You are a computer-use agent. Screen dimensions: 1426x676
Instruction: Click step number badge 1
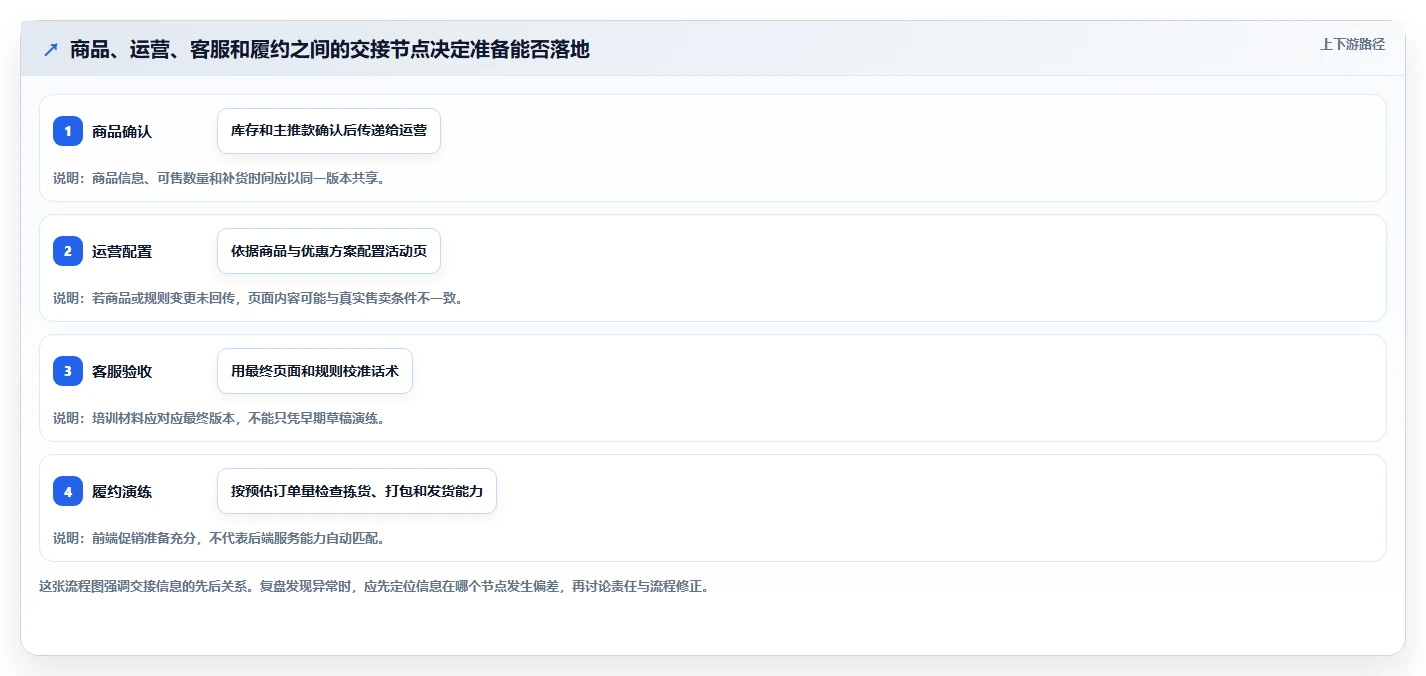68,131
